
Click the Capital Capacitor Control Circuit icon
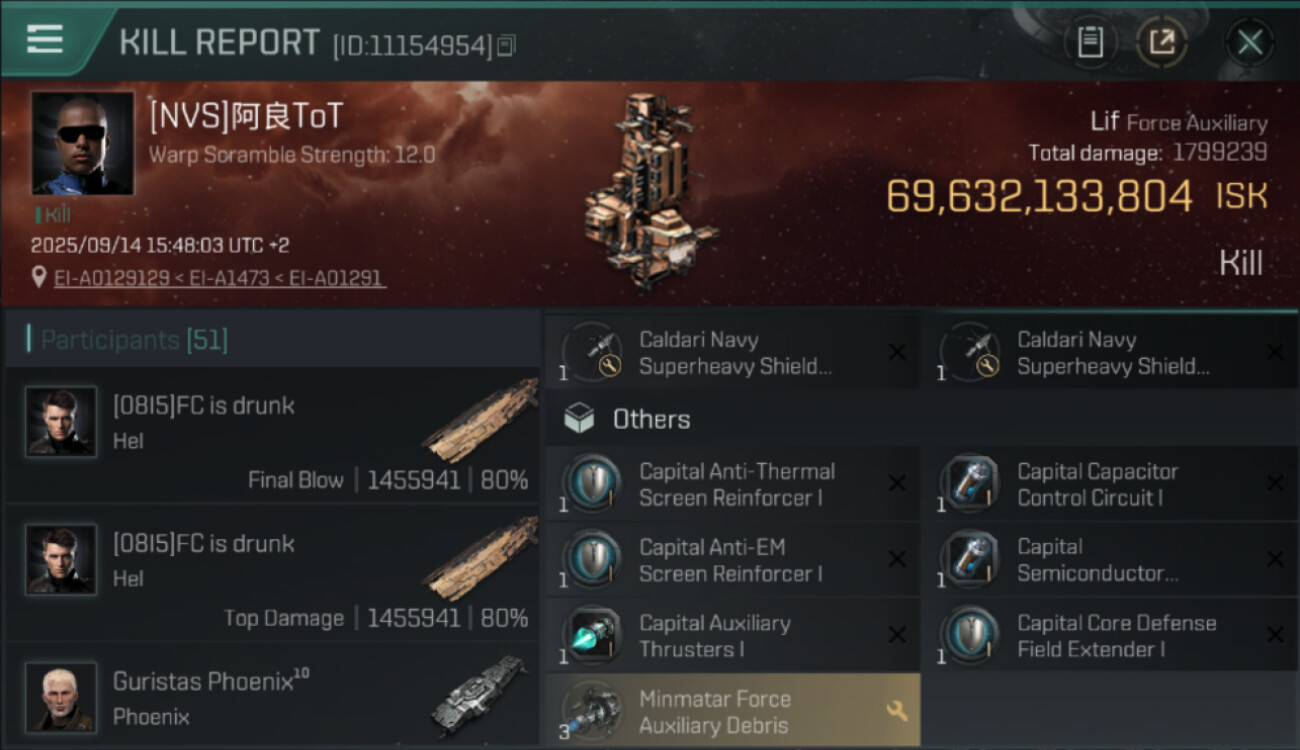(969, 484)
